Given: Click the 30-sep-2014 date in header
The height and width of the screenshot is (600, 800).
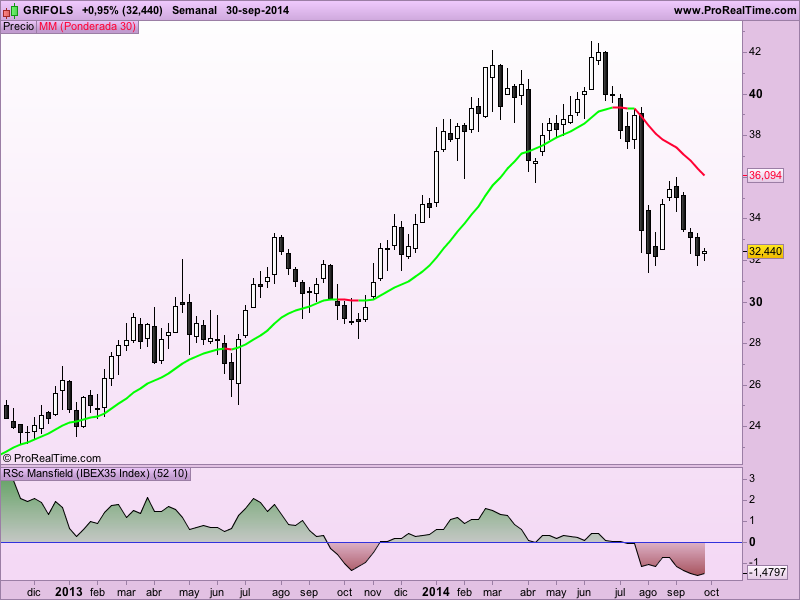Looking at the screenshot, I should pyautogui.click(x=257, y=10).
